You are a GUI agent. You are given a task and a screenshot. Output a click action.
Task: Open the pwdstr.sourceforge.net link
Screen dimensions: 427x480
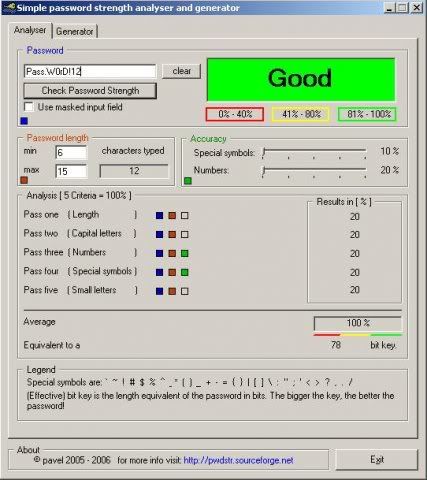point(238,460)
